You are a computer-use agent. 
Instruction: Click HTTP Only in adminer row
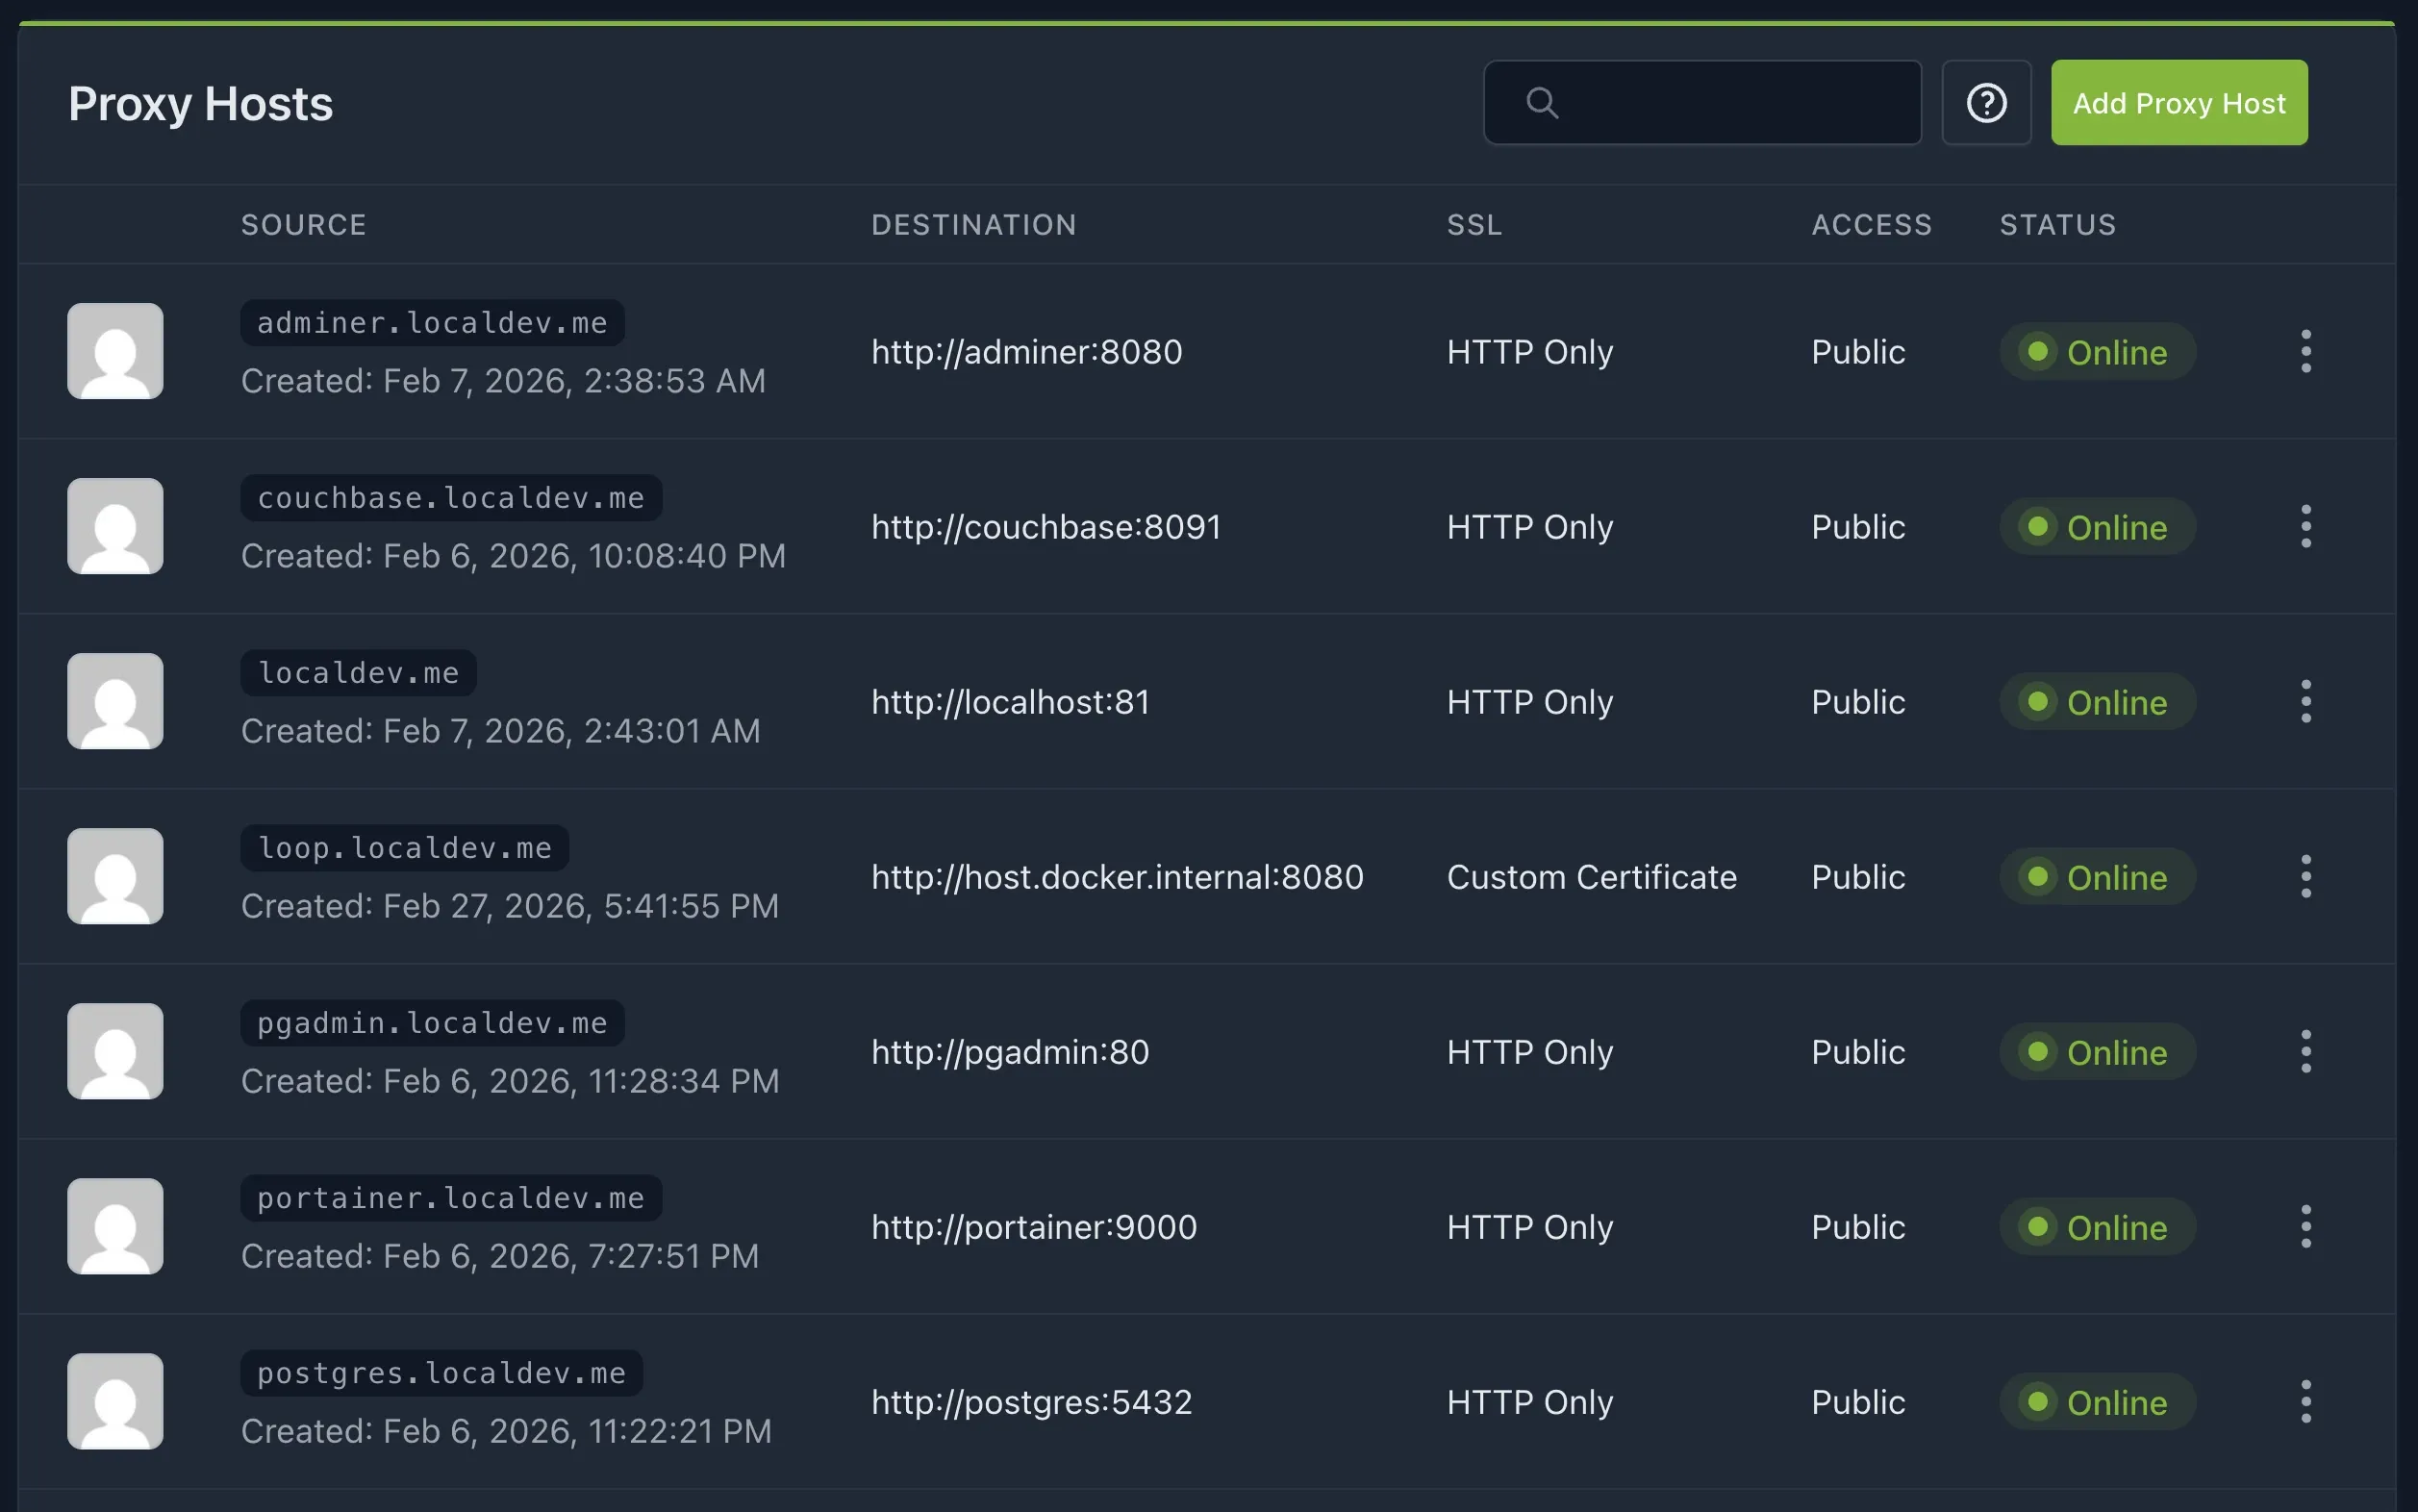click(x=1530, y=352)
